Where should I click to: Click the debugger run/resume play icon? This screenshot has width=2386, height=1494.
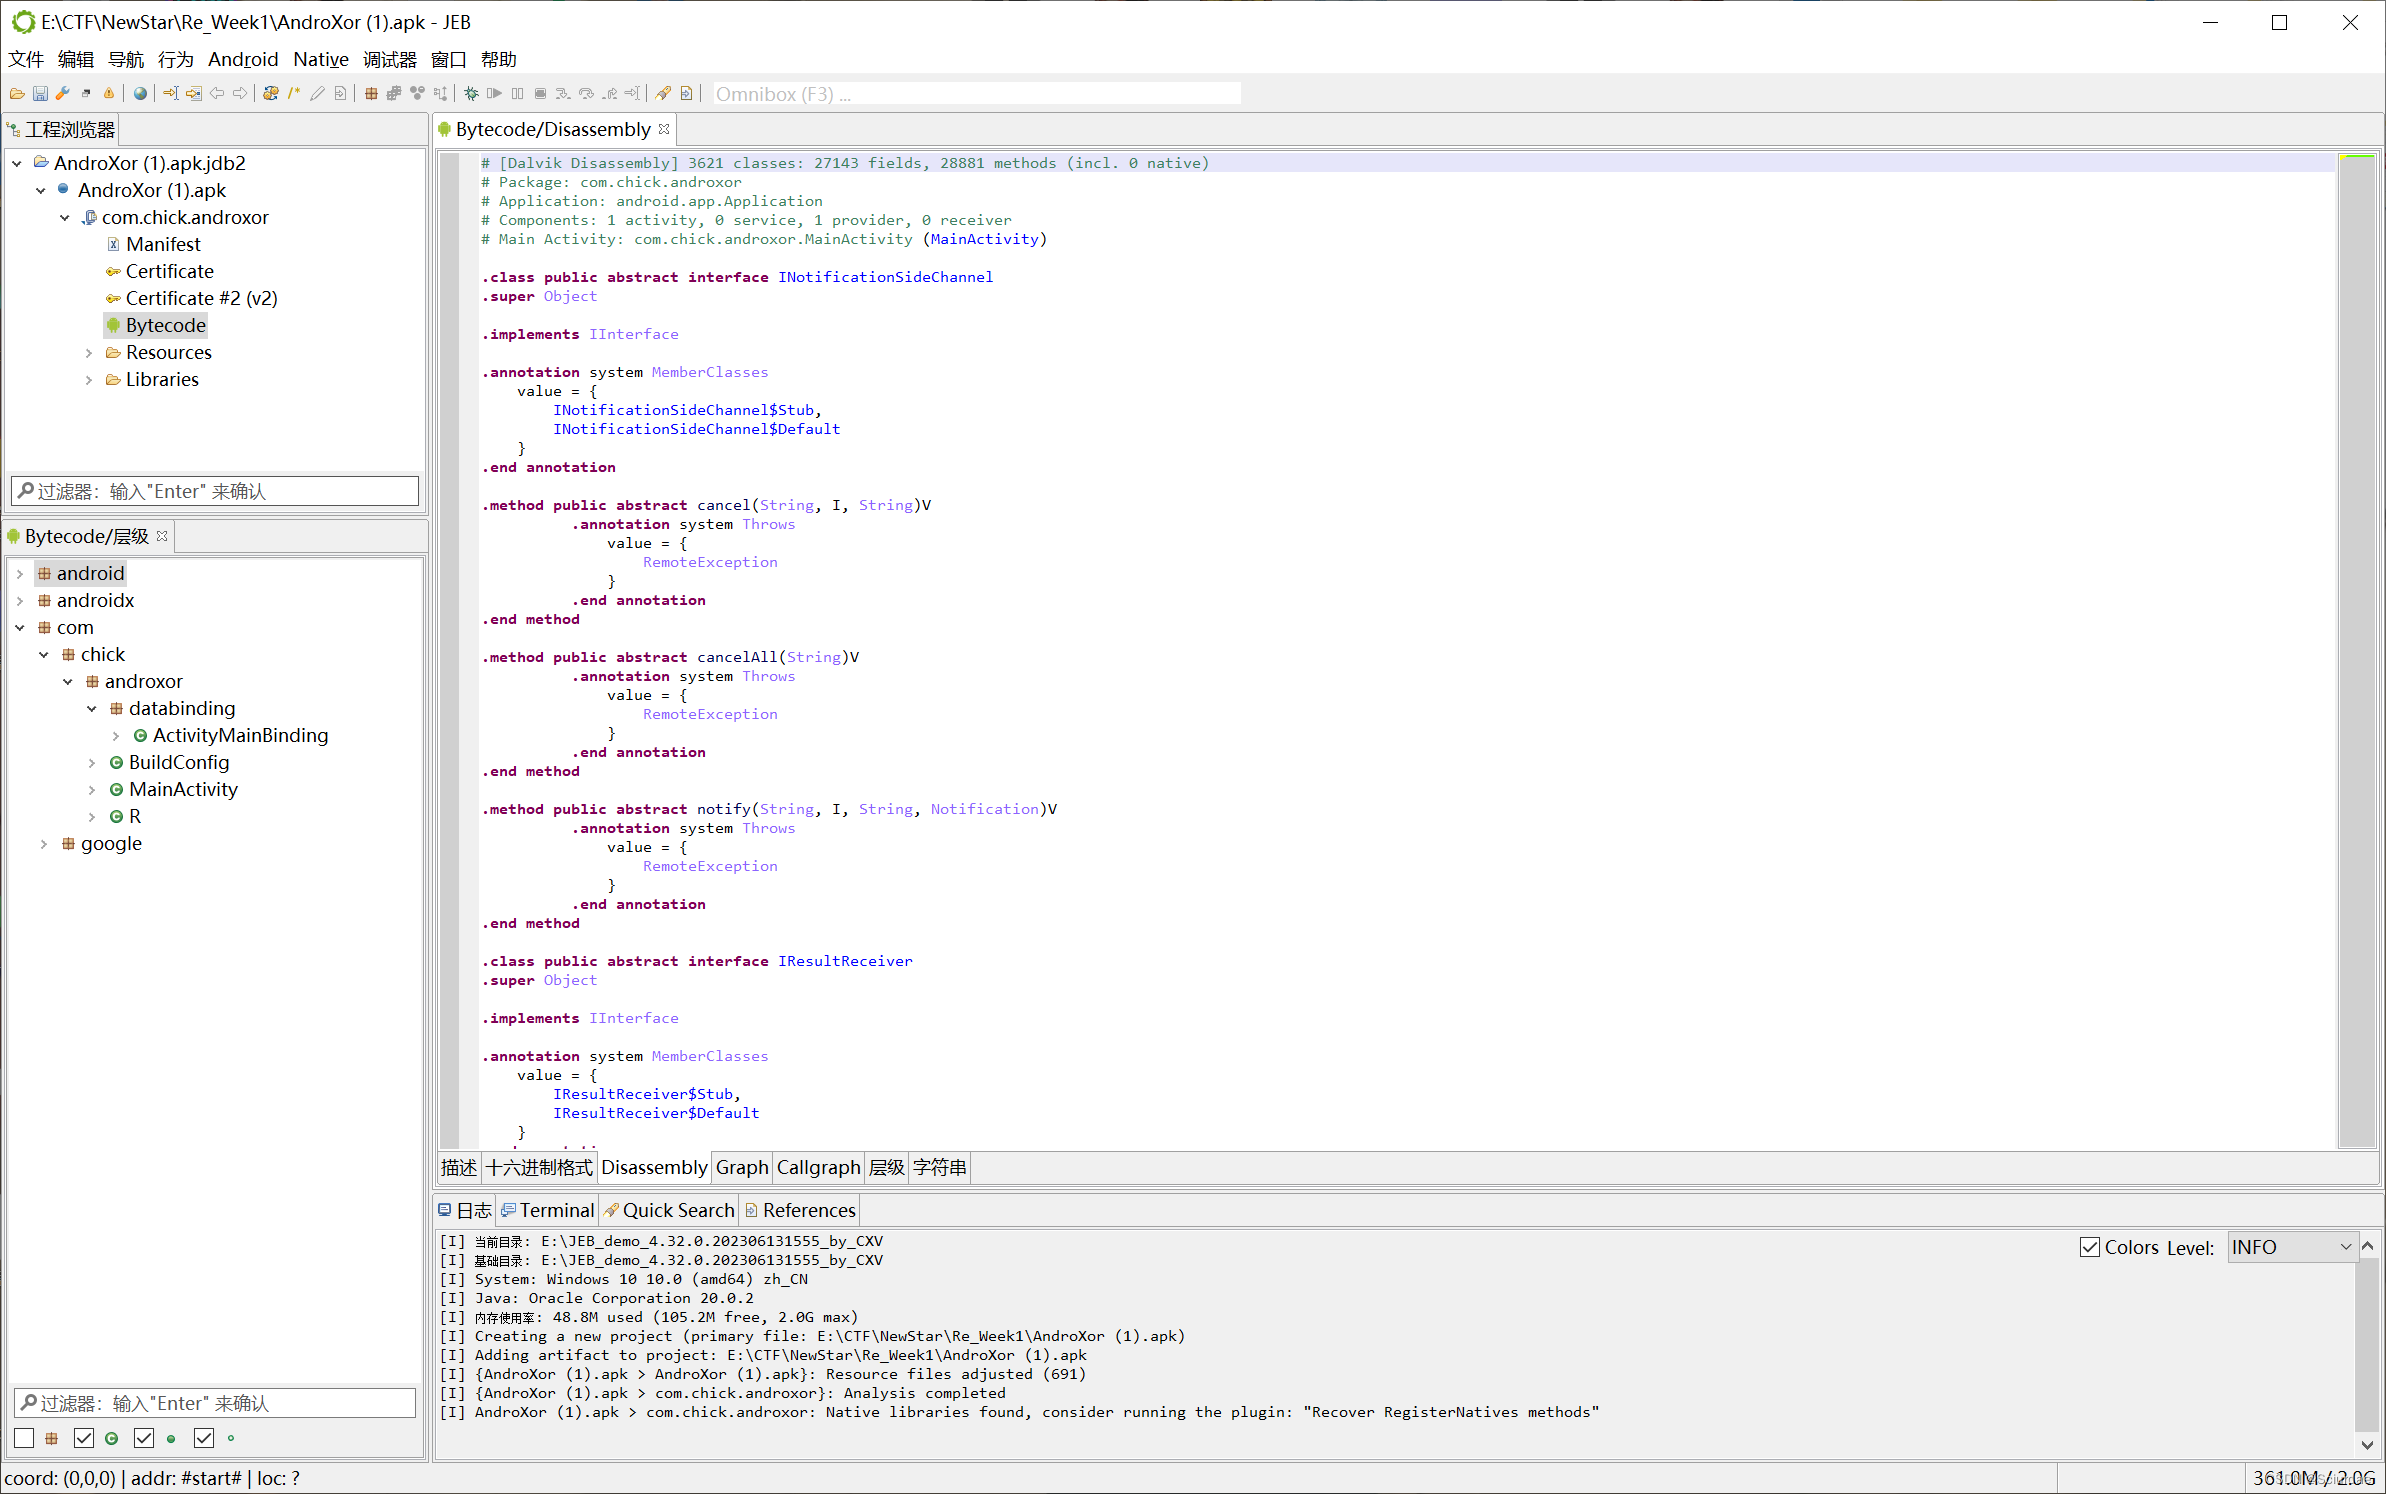[x=494, y=94]
